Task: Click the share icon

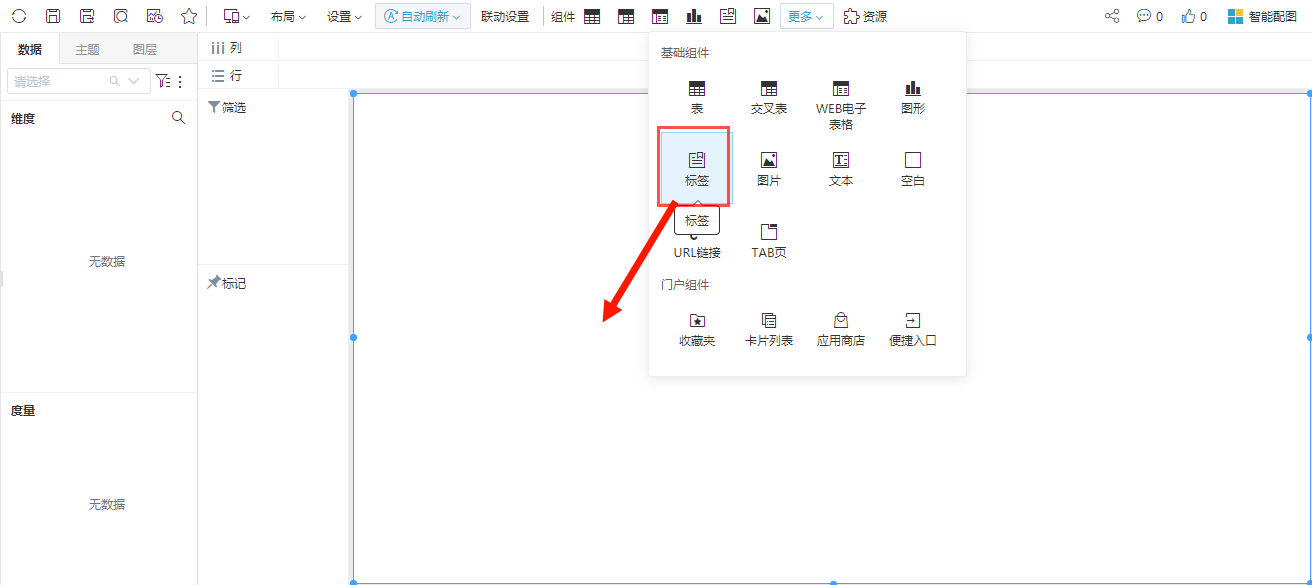Action: pyautogui.click(x=1112, y=16)
